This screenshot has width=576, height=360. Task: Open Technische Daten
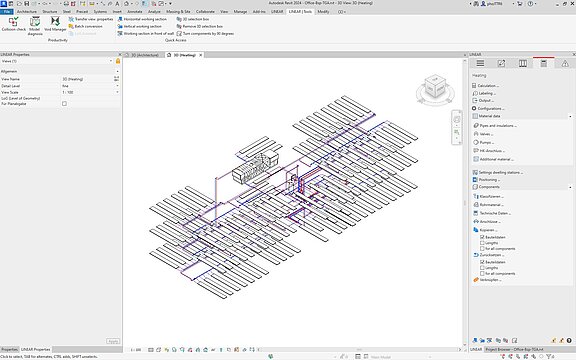click(x=492, y=213)
